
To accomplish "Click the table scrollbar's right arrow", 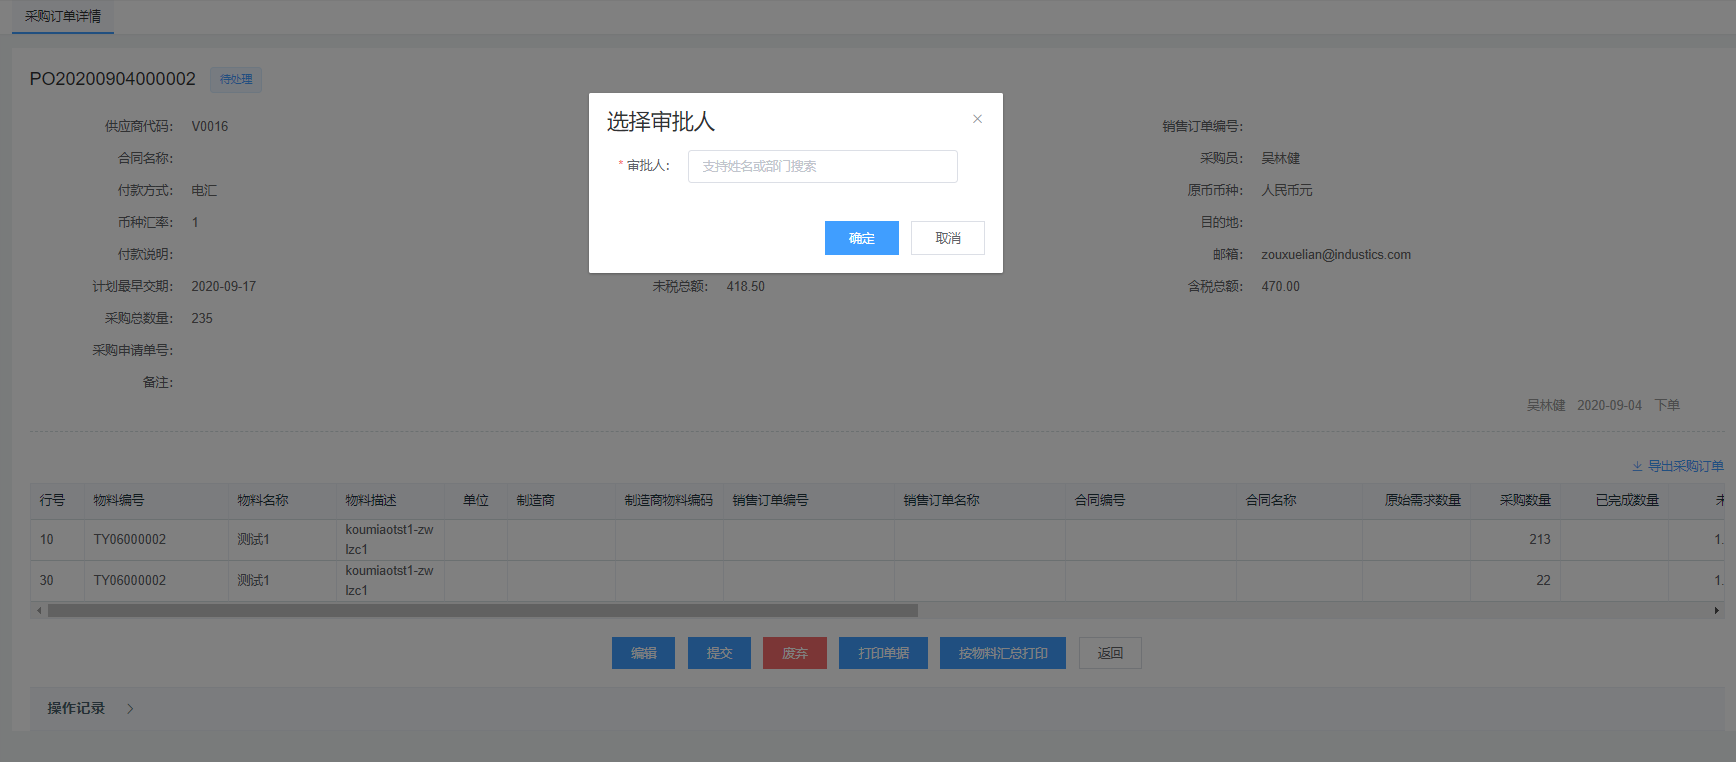I will 1716,610.
